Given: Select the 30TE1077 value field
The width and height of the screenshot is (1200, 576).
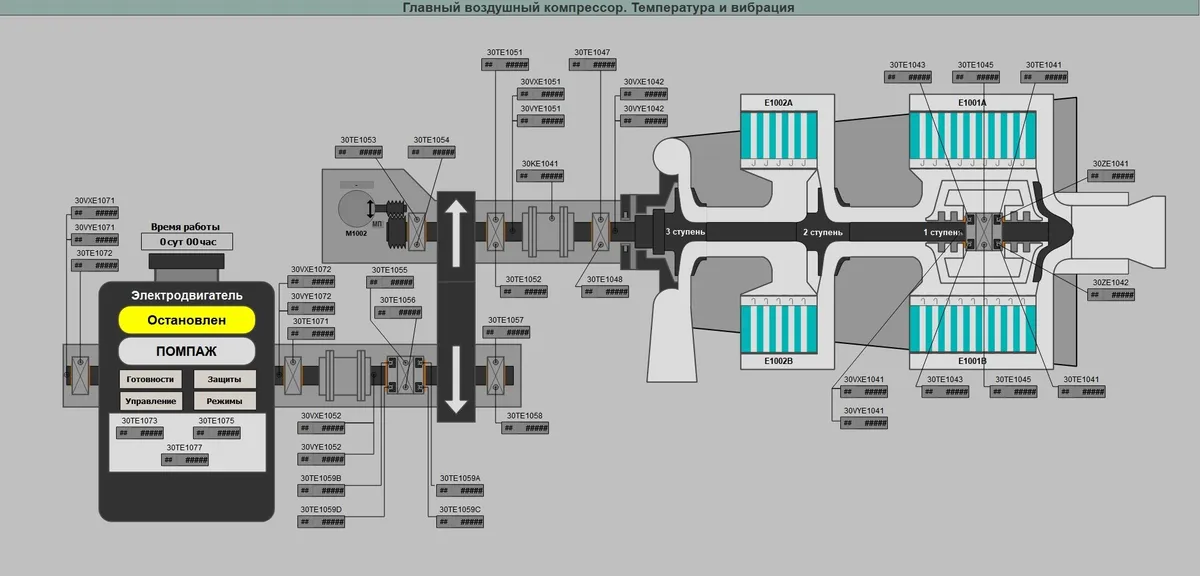Looking at the screenshot, I should pyautogui.click(x=186, y=460).
